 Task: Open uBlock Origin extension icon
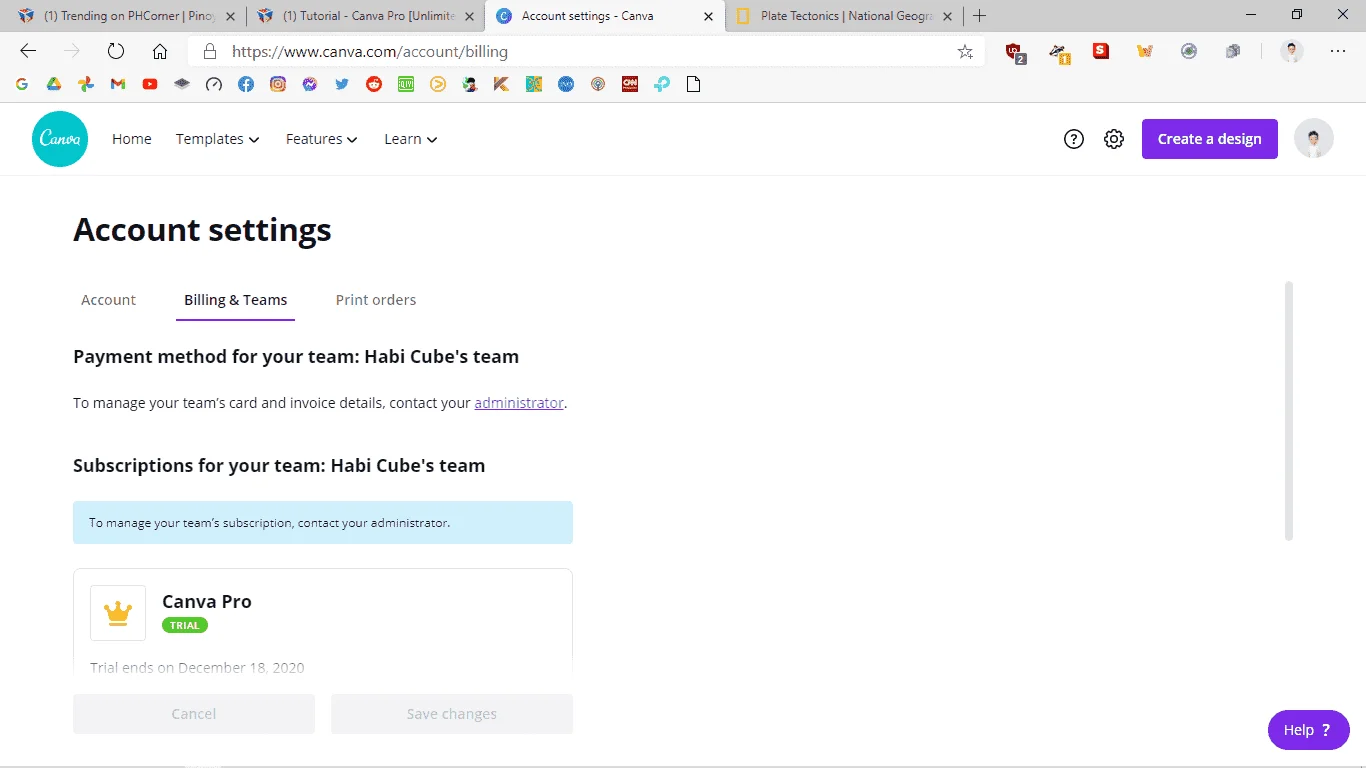click(1016, 52)
